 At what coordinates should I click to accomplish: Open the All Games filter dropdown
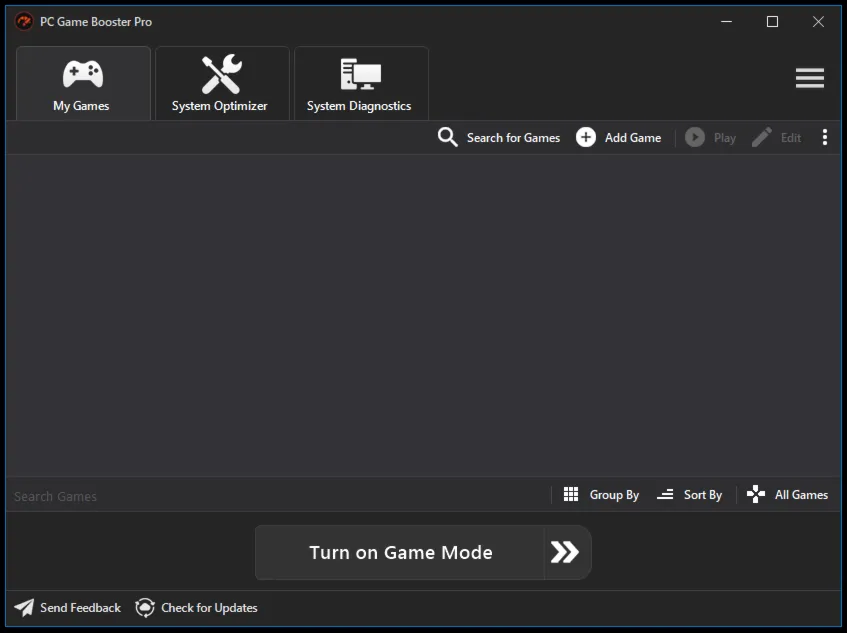pos(801,495)
